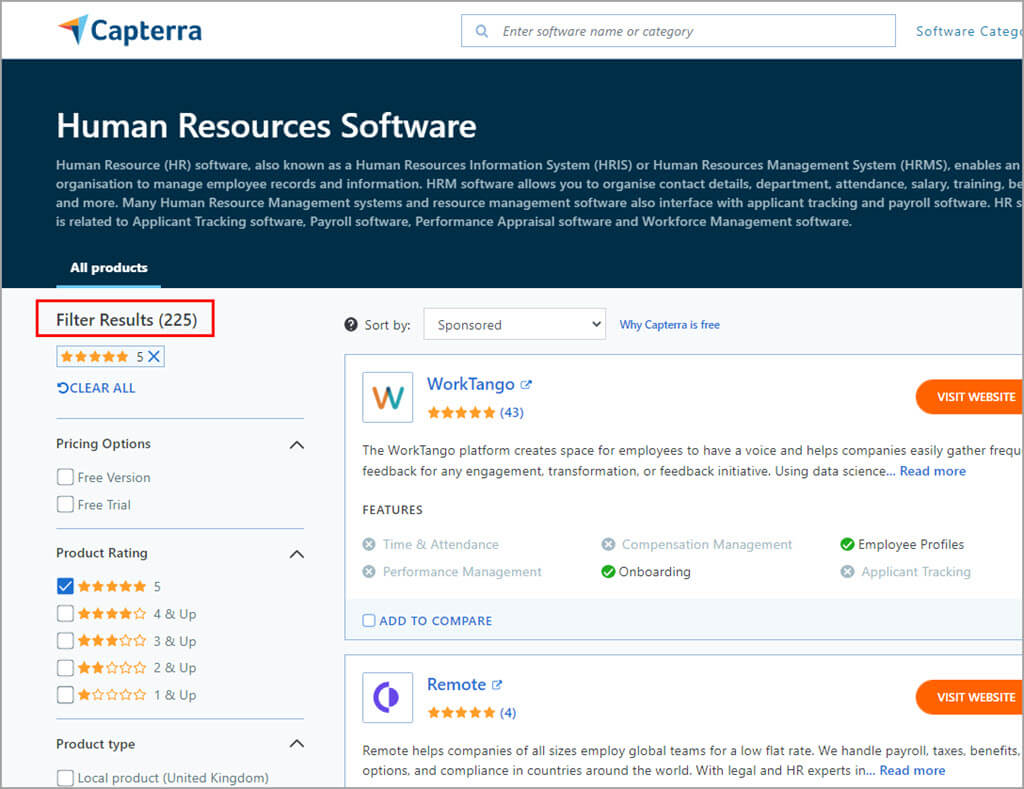
Task: Enable the Free Trial checkbox
Action: pos(65,505)
